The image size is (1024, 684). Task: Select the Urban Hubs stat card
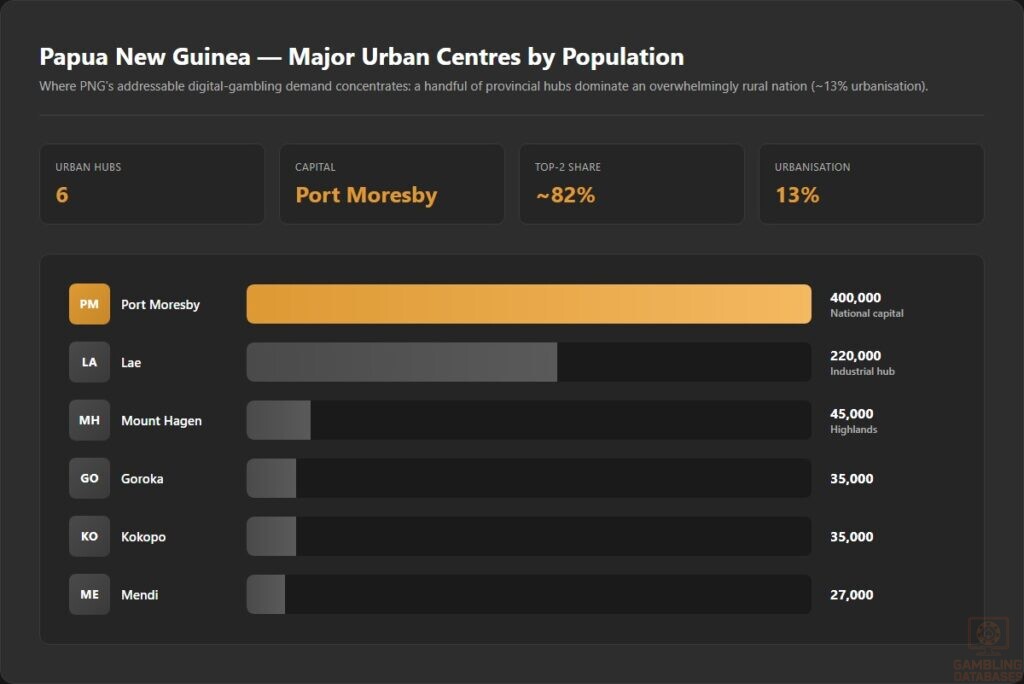[x=152, y=184]
